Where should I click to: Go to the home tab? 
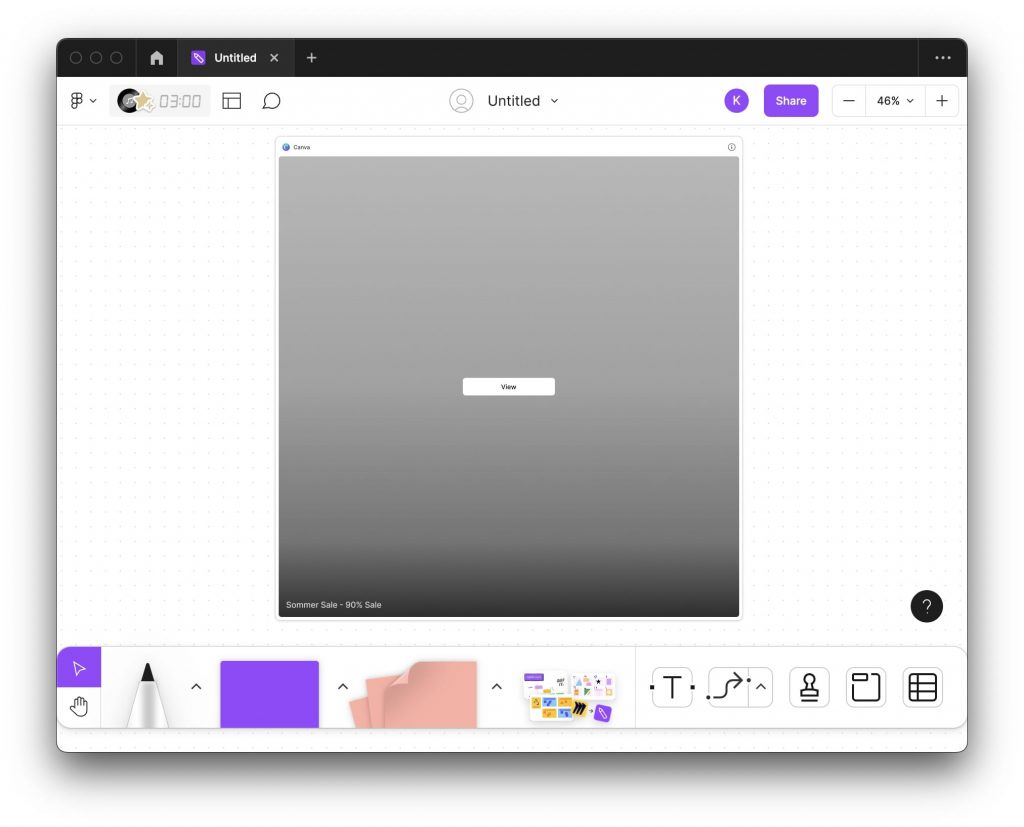tap(156, 57)
